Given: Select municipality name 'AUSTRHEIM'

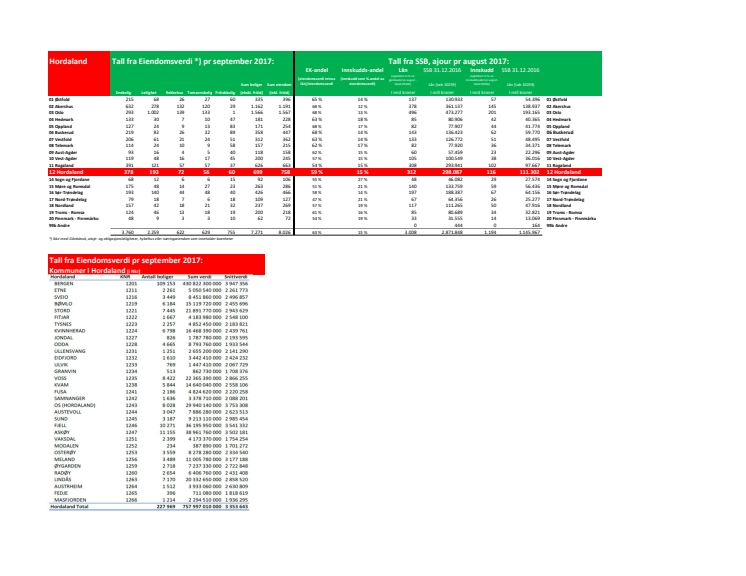Looking at the screenshot, I should (68, 487).
